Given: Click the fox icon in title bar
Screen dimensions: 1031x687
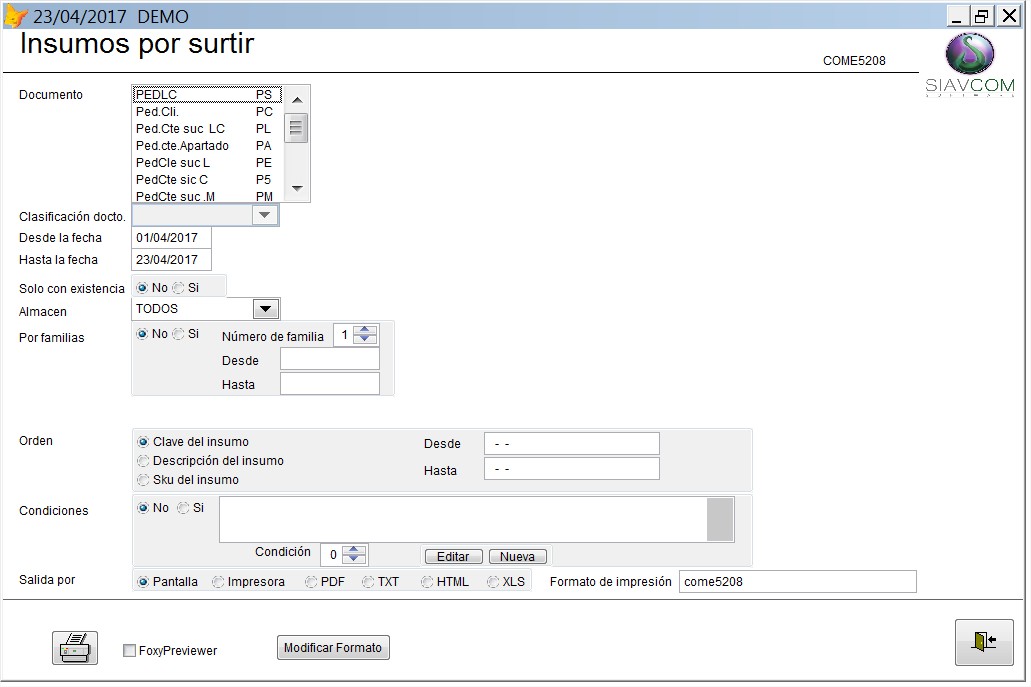Looking at the screenshot, I should pyautogui.click(x=16, y=16).
